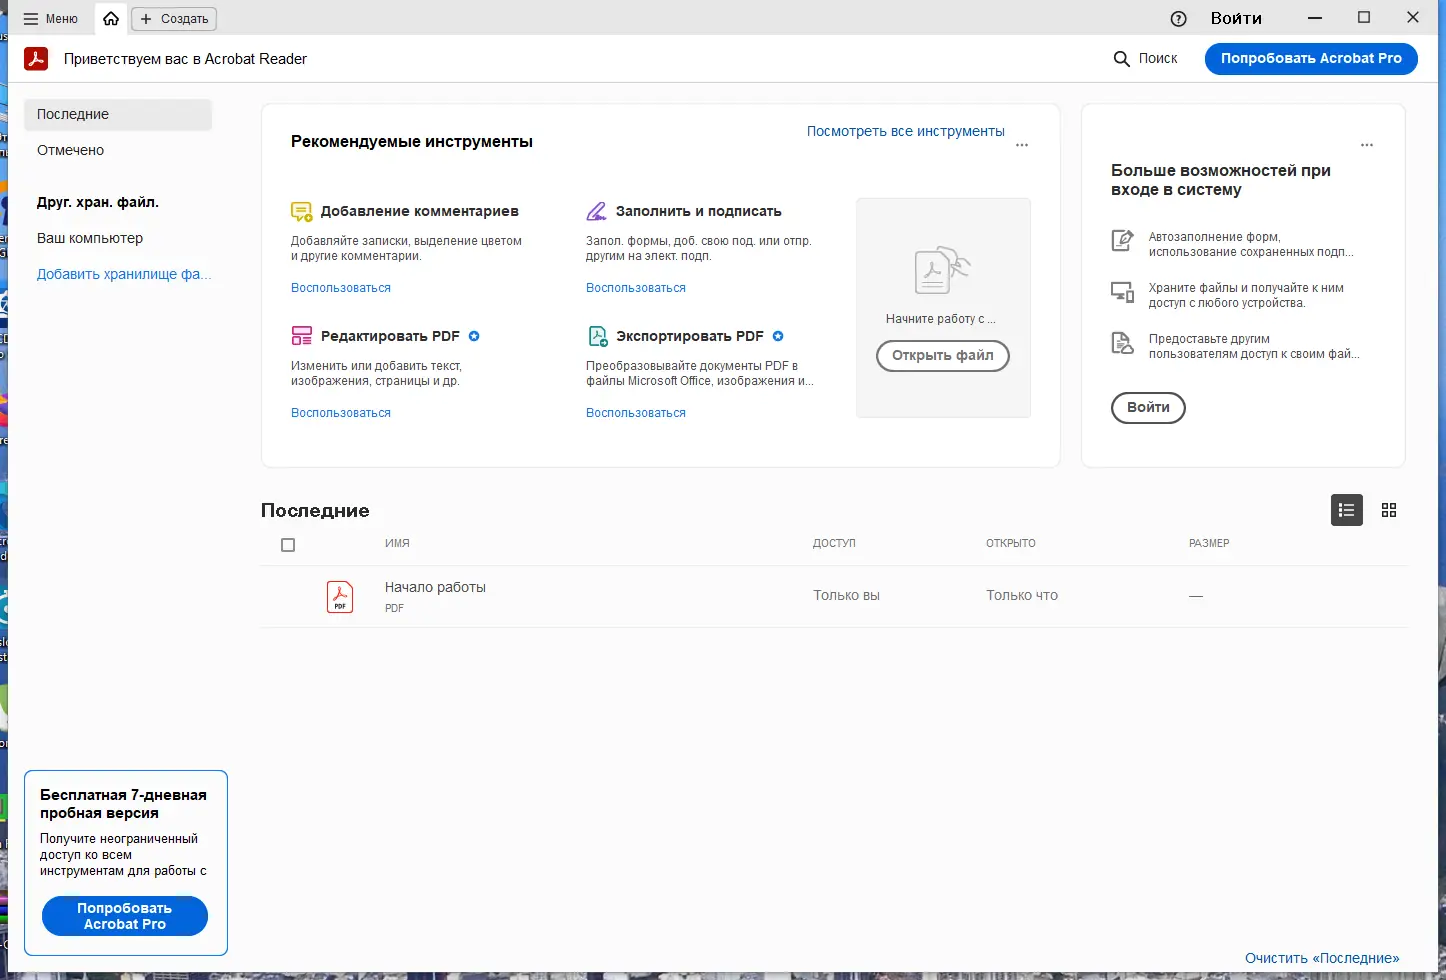Click Попробовать Acrobat Pro top button

[1311, 59]
